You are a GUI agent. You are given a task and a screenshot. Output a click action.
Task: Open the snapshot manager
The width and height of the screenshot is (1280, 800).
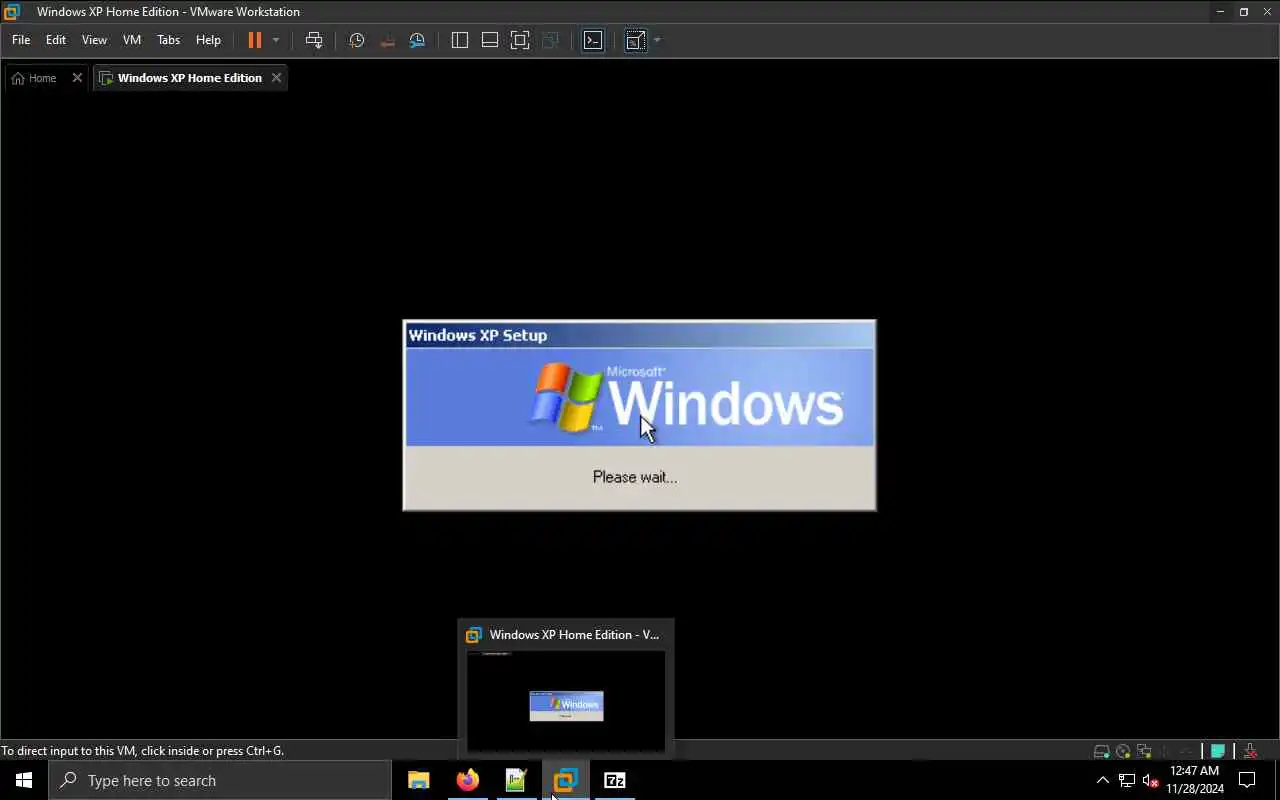[x=417, y=40]
